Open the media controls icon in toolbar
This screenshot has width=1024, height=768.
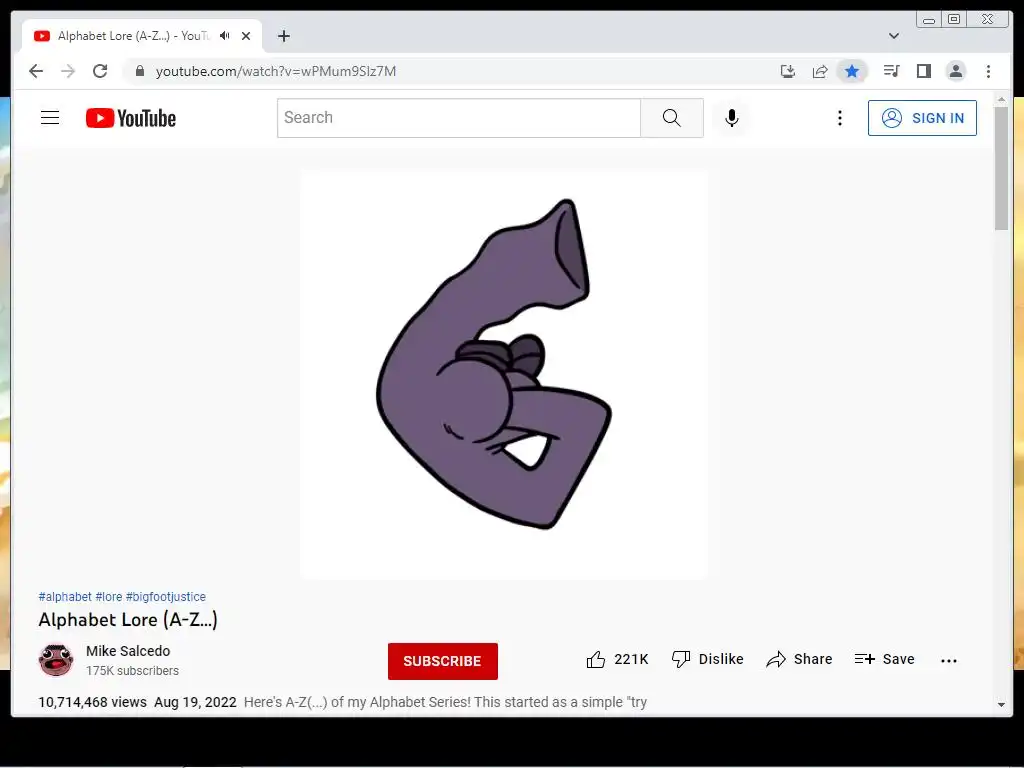[x=891, y=71]
